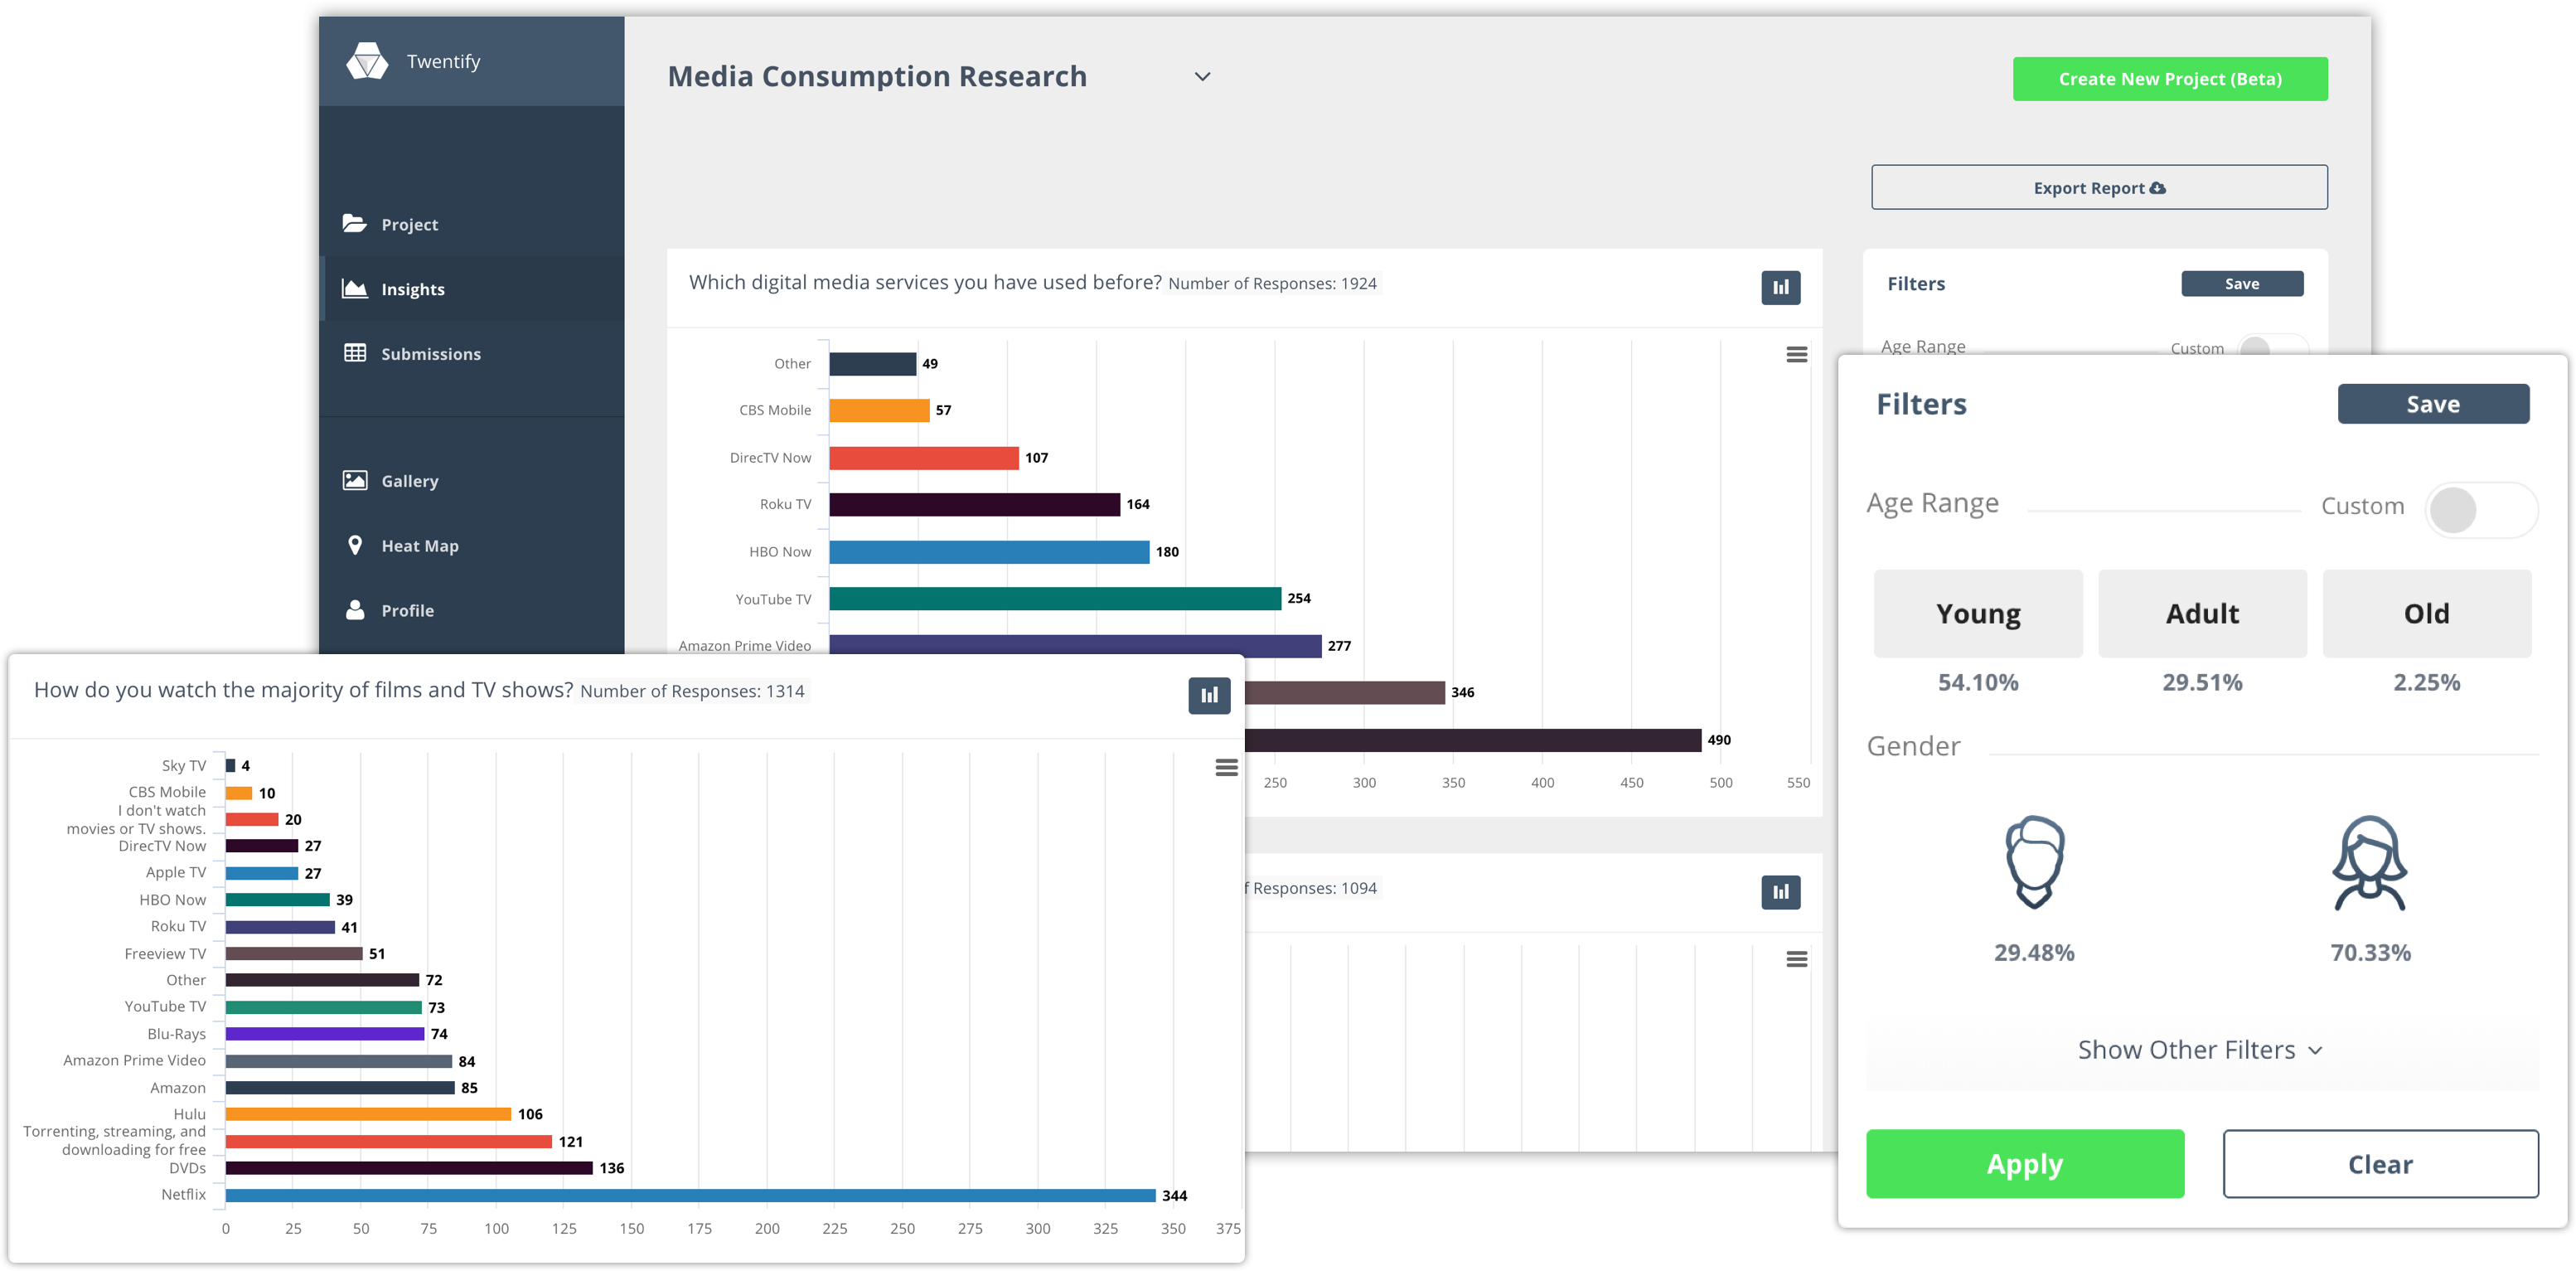Click the Blu-Rays purple bar showing 74
2576x1271 pixels.
(x=325, y=1034)
